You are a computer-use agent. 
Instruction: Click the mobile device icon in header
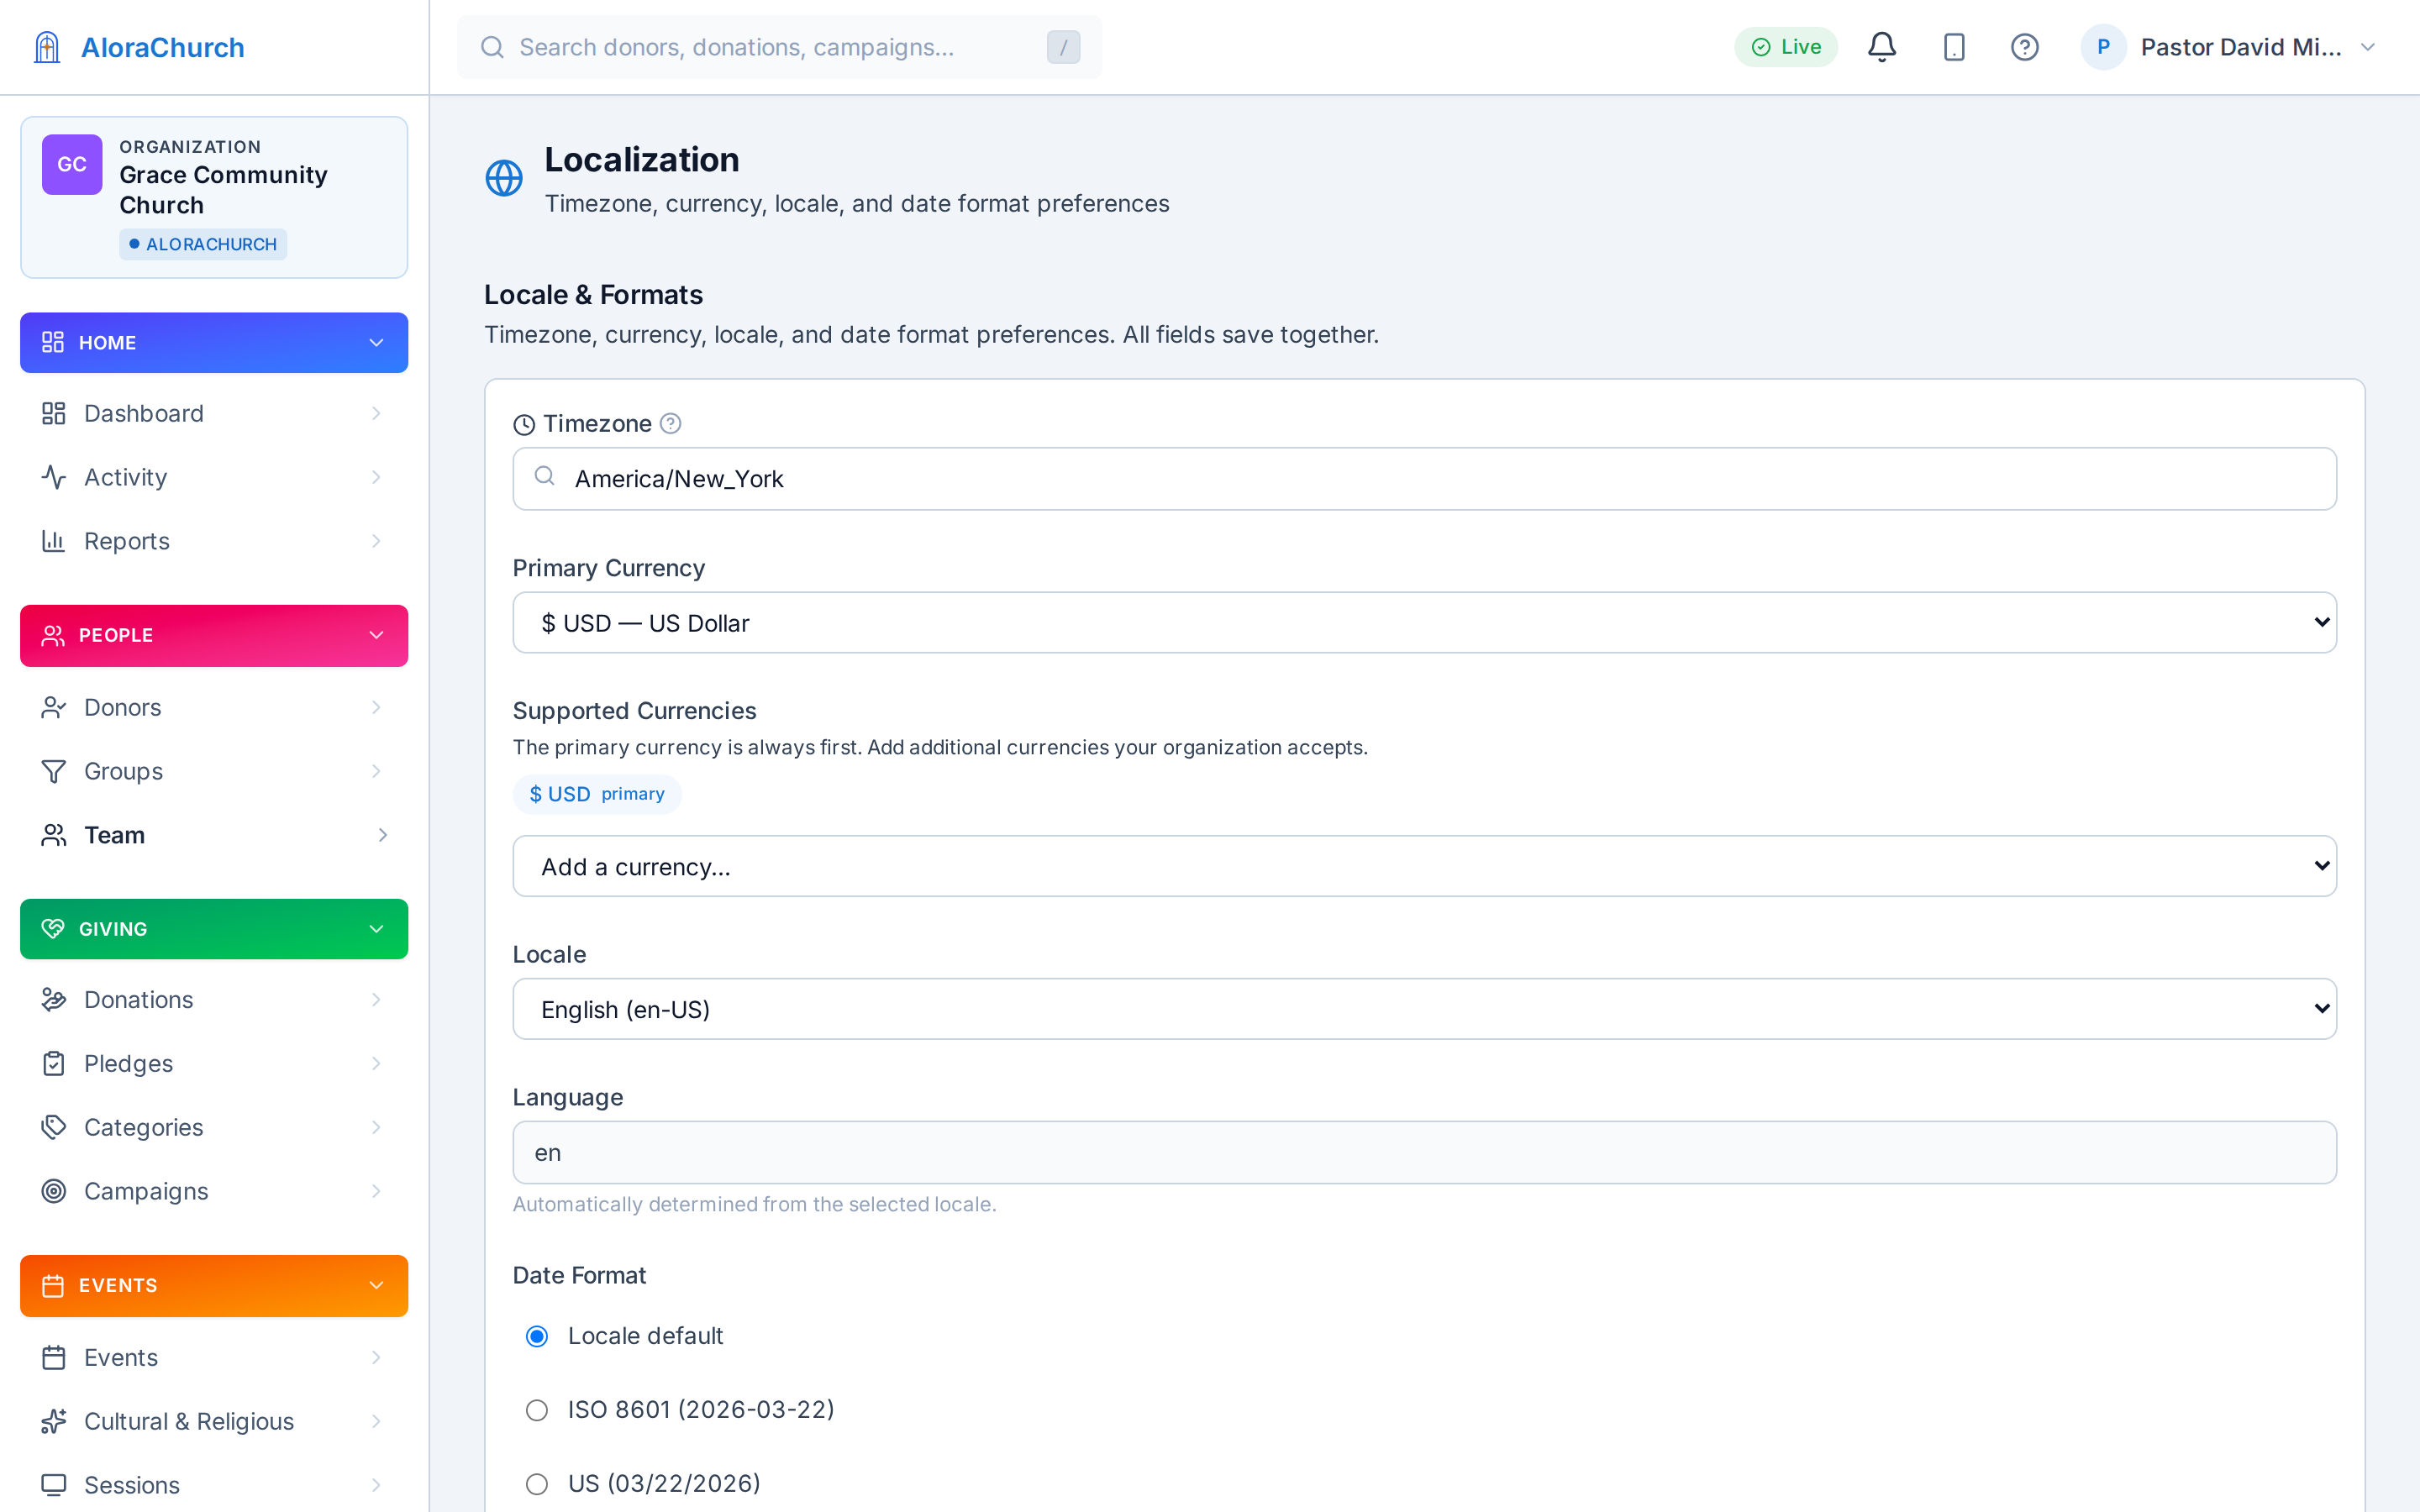click(x=1954, y=47)
